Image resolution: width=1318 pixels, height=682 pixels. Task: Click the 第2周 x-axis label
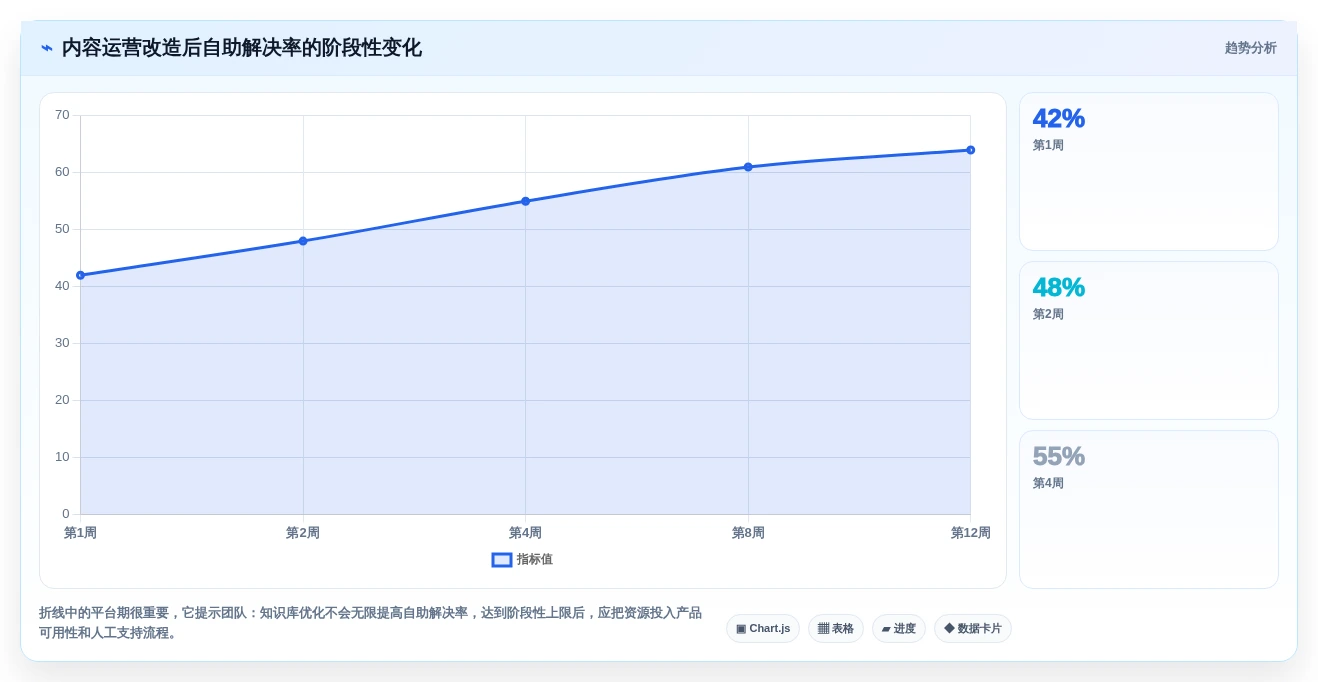point(303,533)
